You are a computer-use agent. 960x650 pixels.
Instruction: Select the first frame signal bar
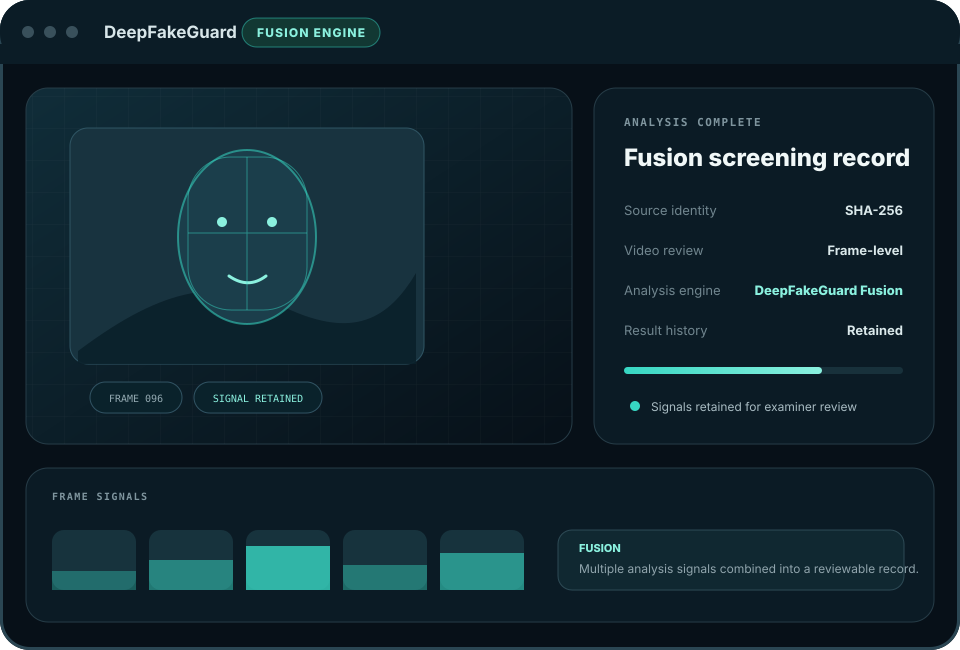[x=94, y=560]
